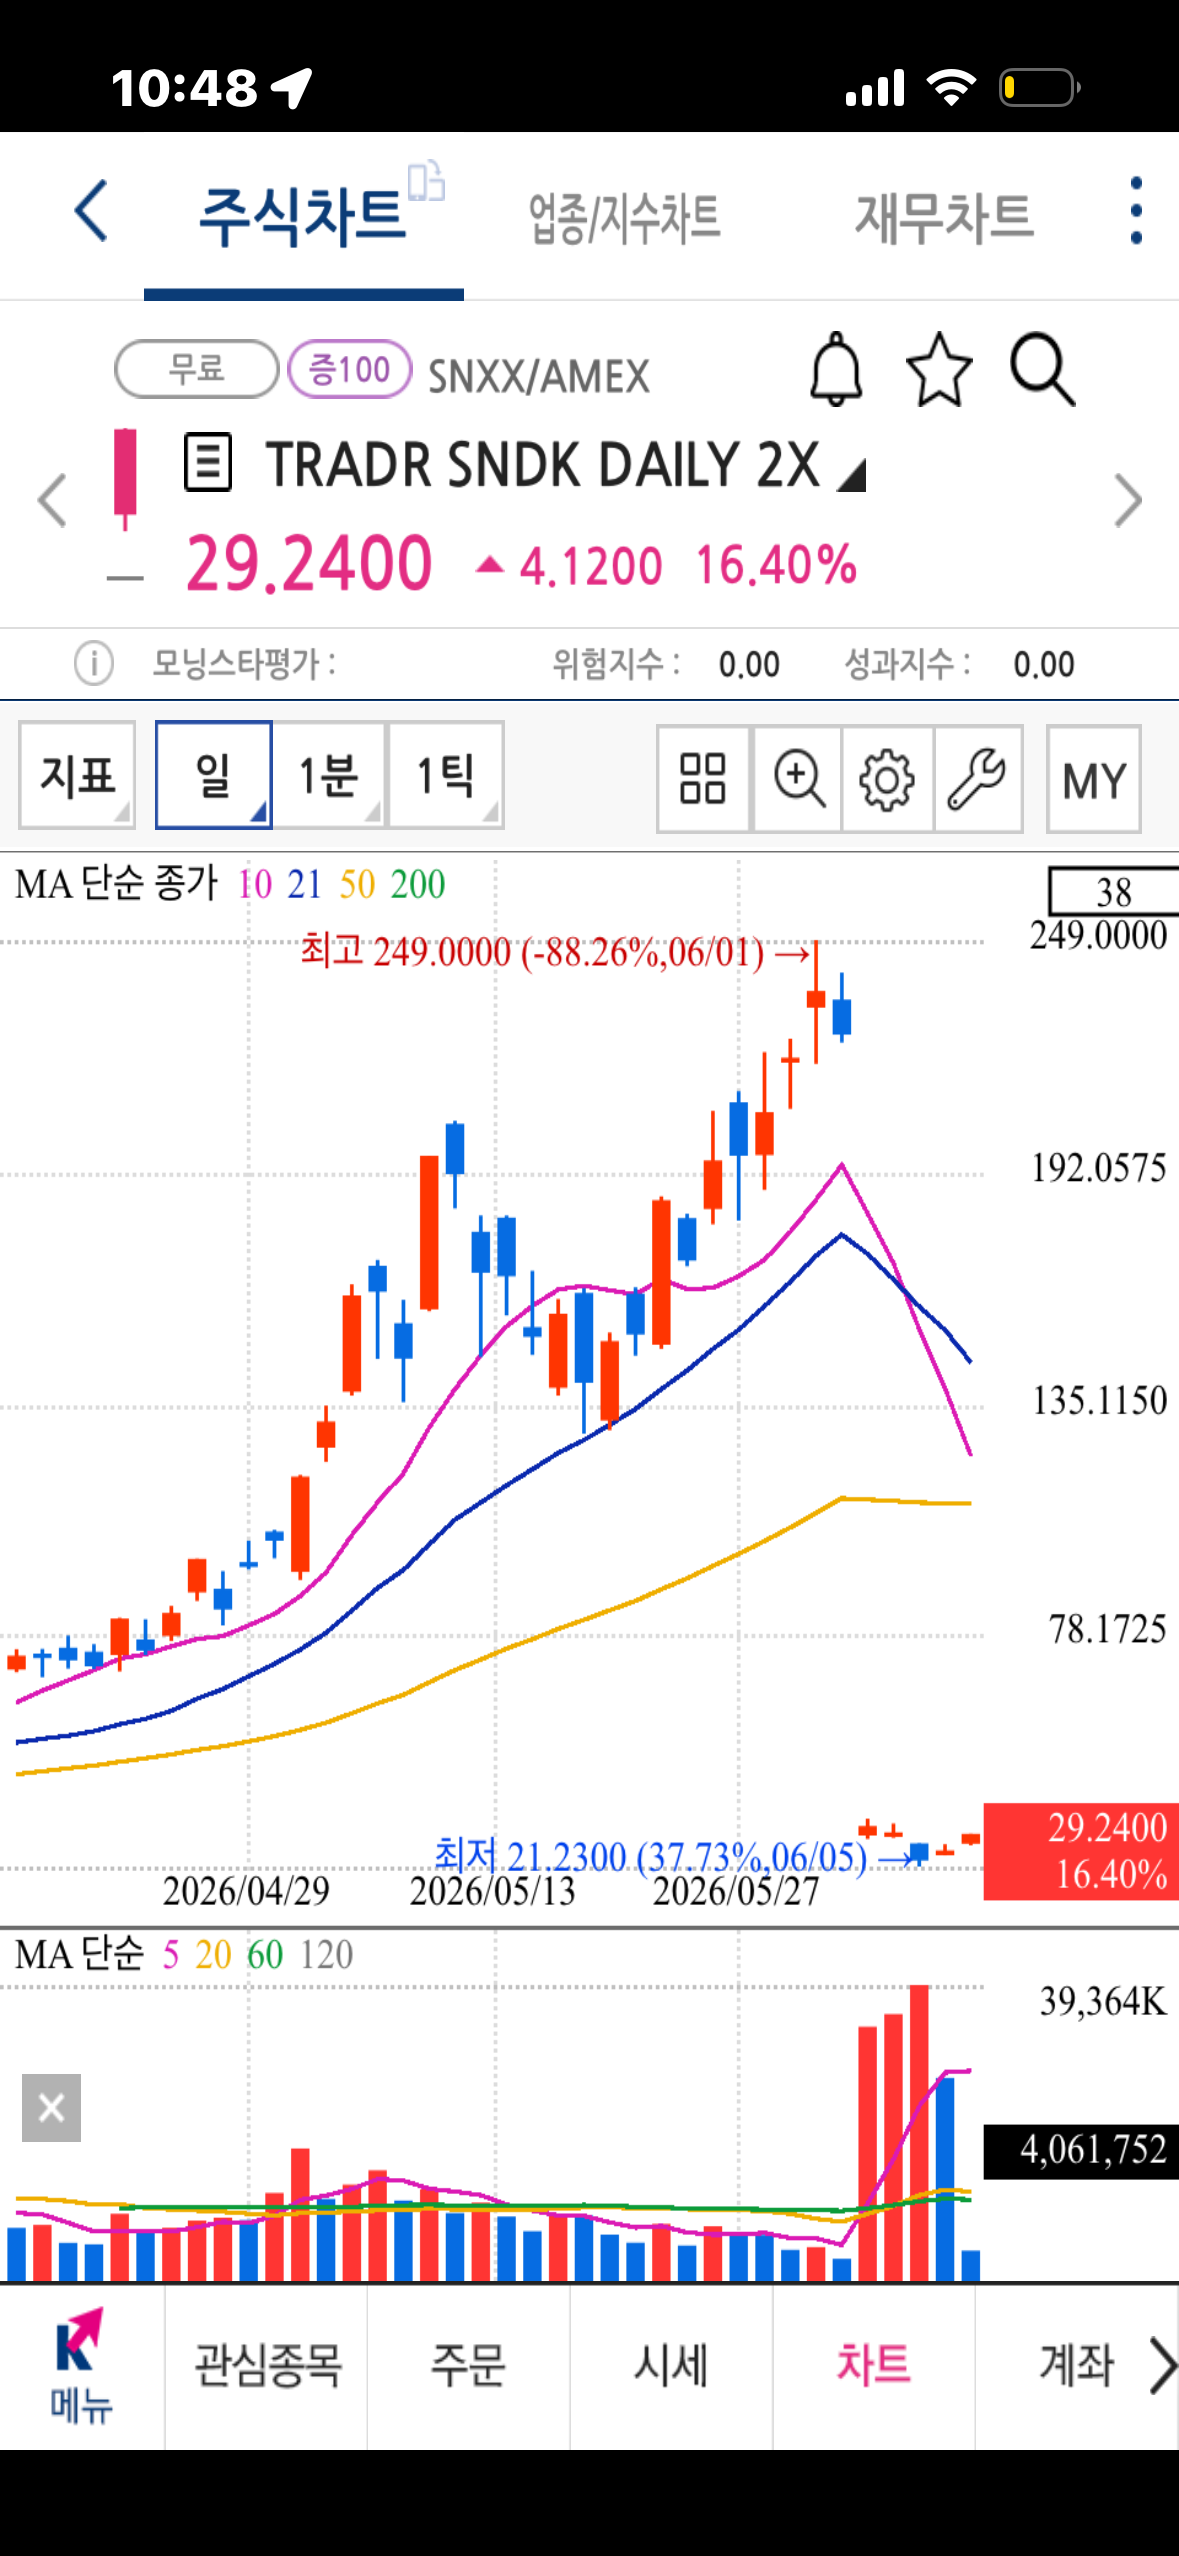The width and height of the screenshot is (1179, 2556).
Task: Tap the 성과지수 performance index value
Action: pos(1043,664)
